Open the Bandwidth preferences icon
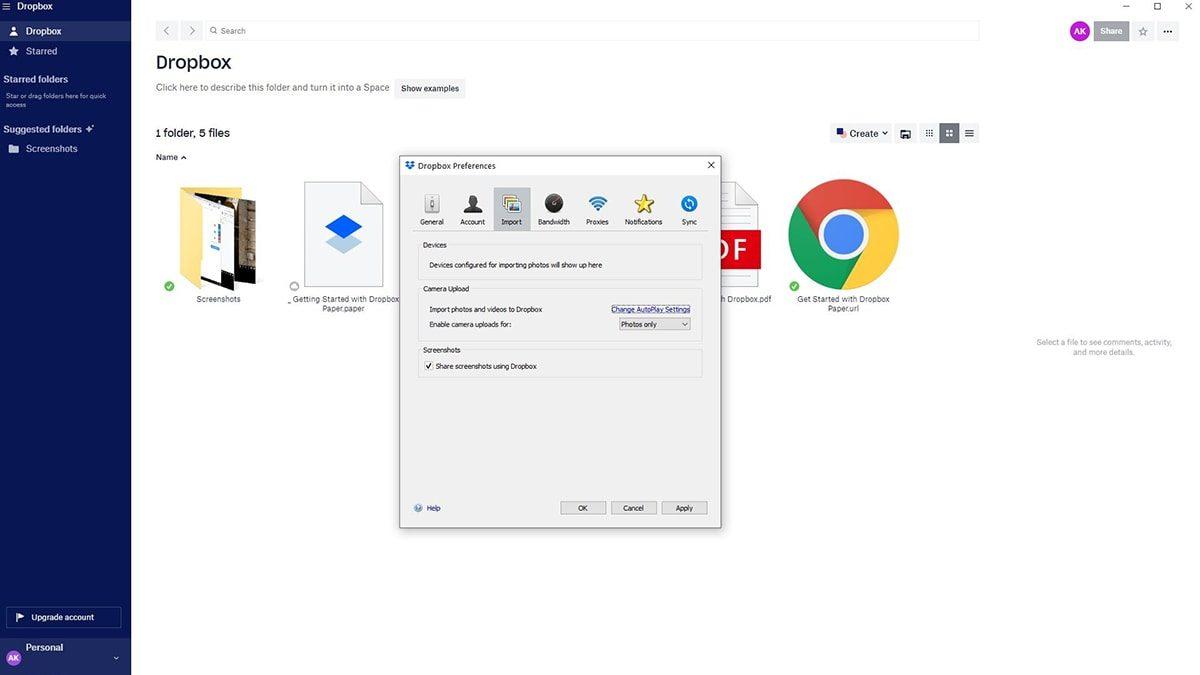Viewport: 1200px width, 675px height. pyautogui.click(x=555, y=208)
